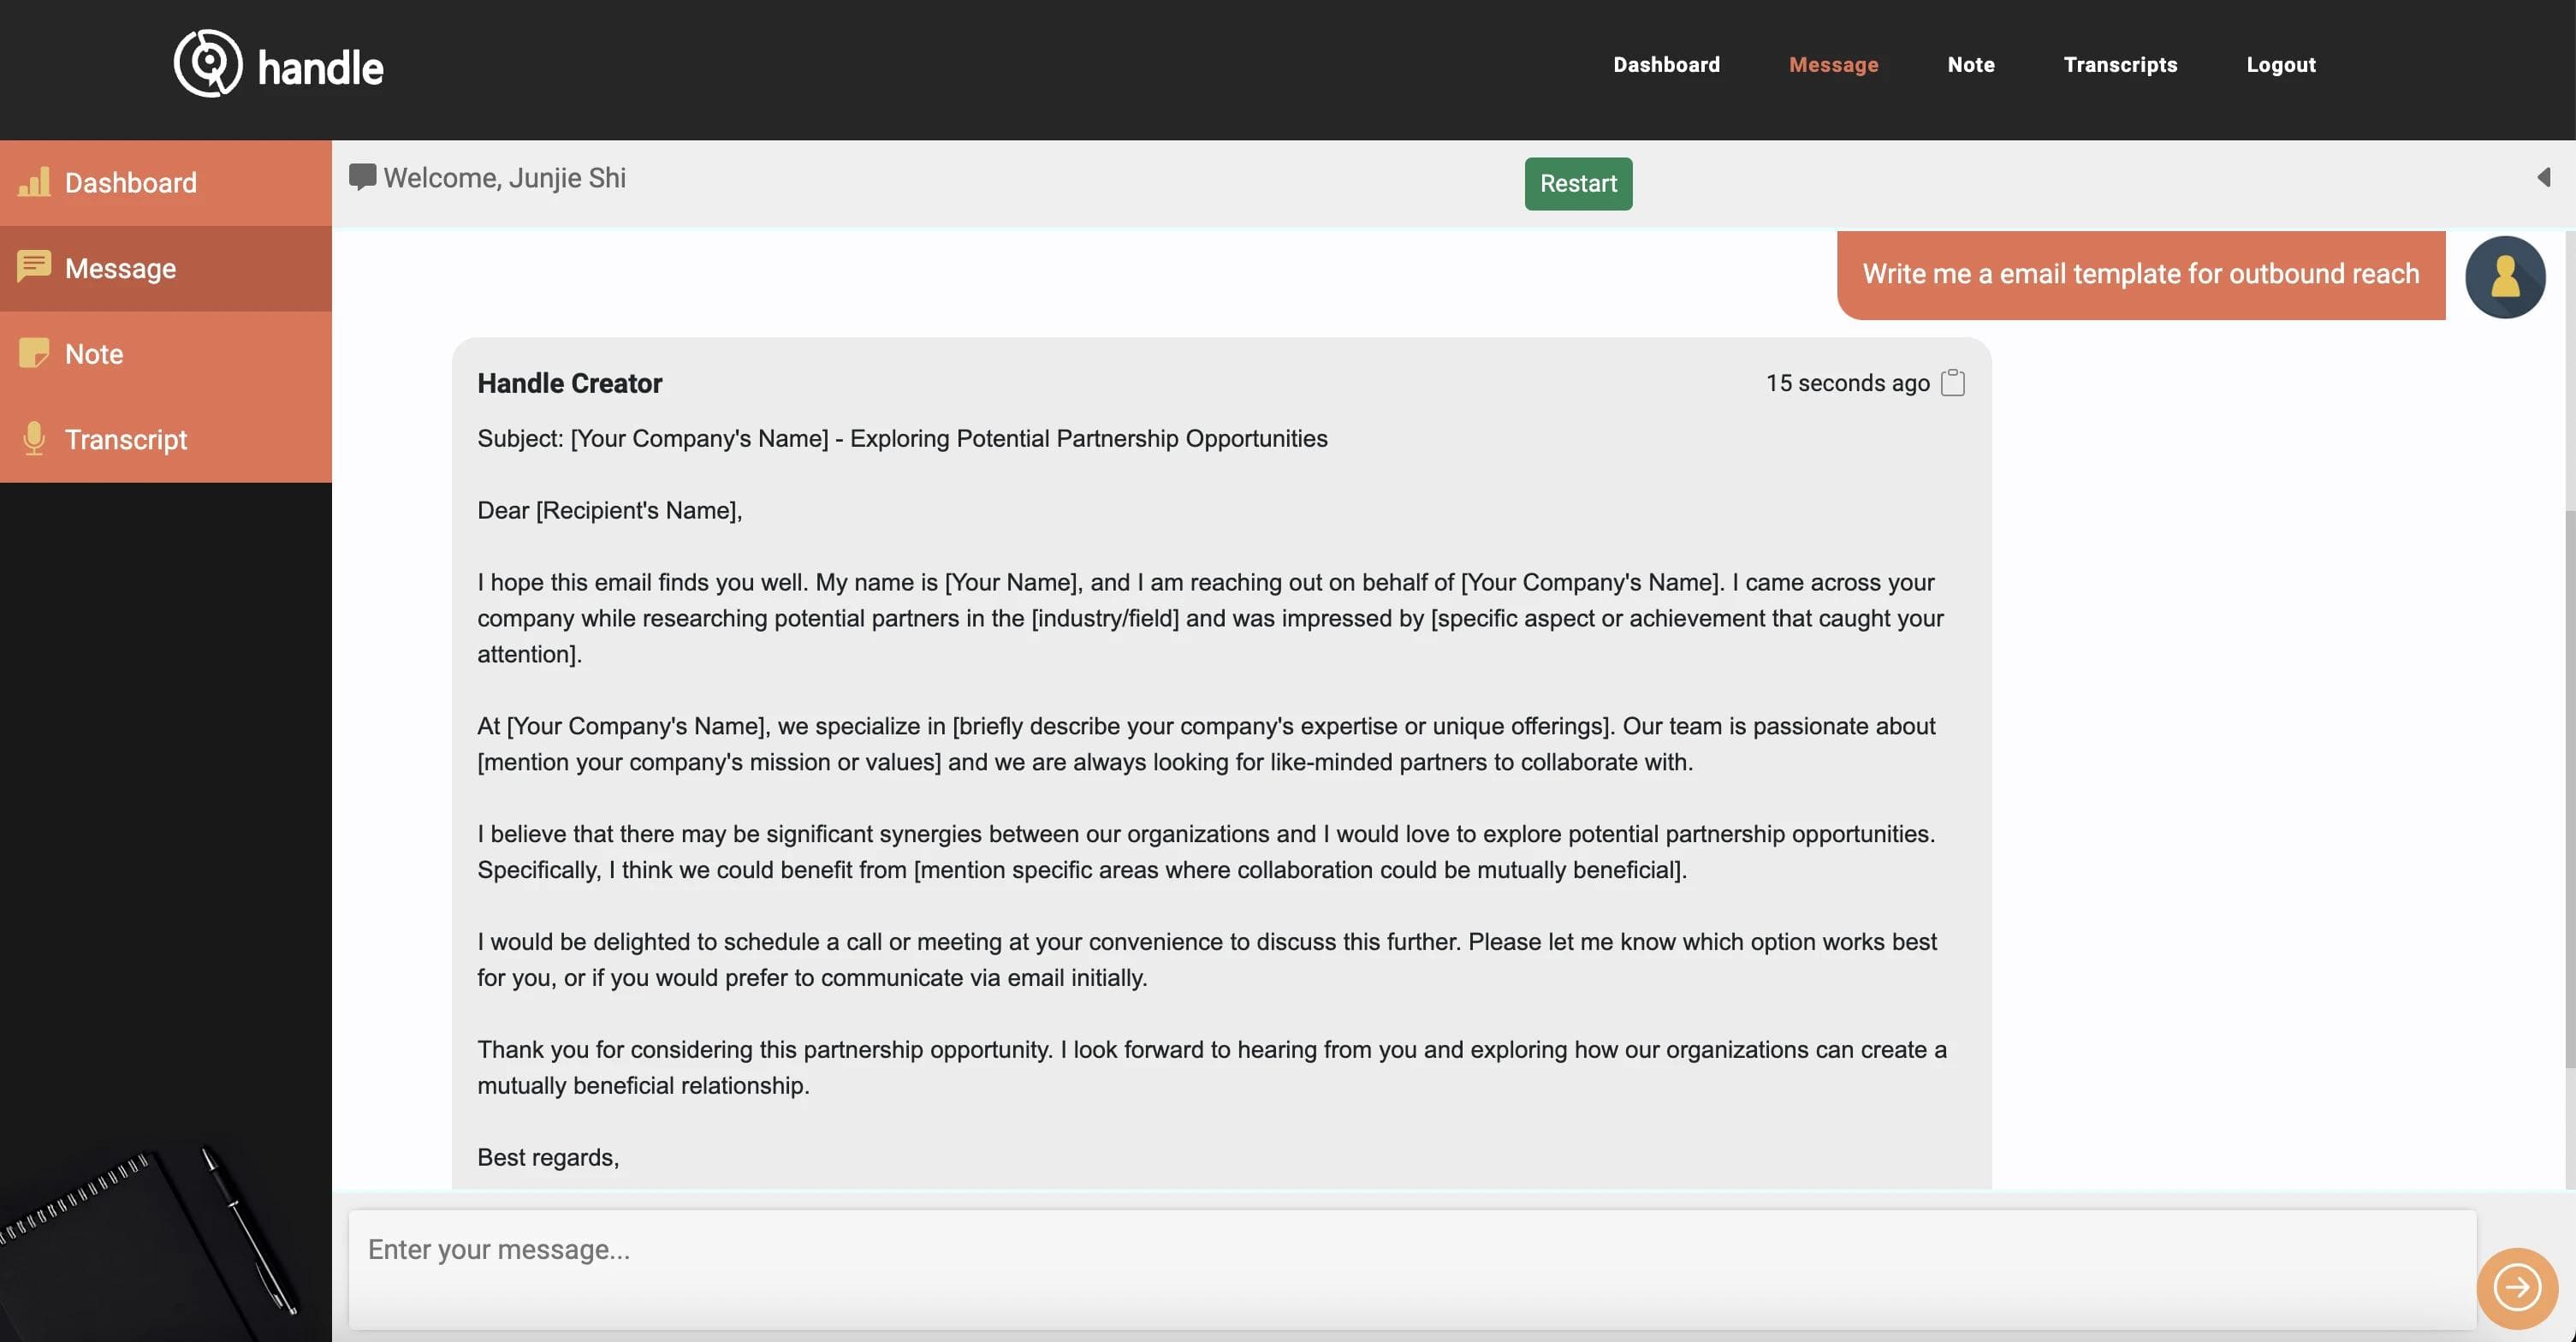The image size is (2576, 1342).
Task: Click the Note sidebar label
Action: [x=94, y=354]
